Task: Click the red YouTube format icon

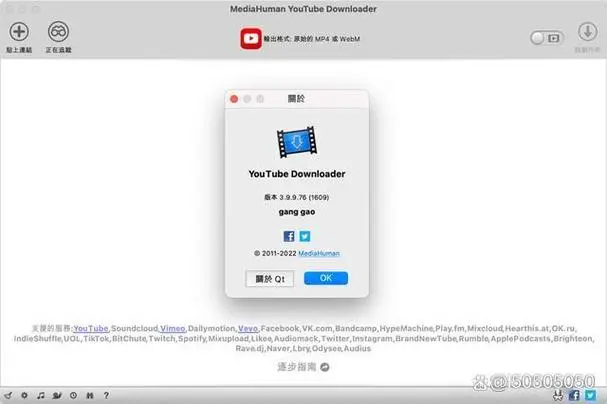Action: (250, 39)
